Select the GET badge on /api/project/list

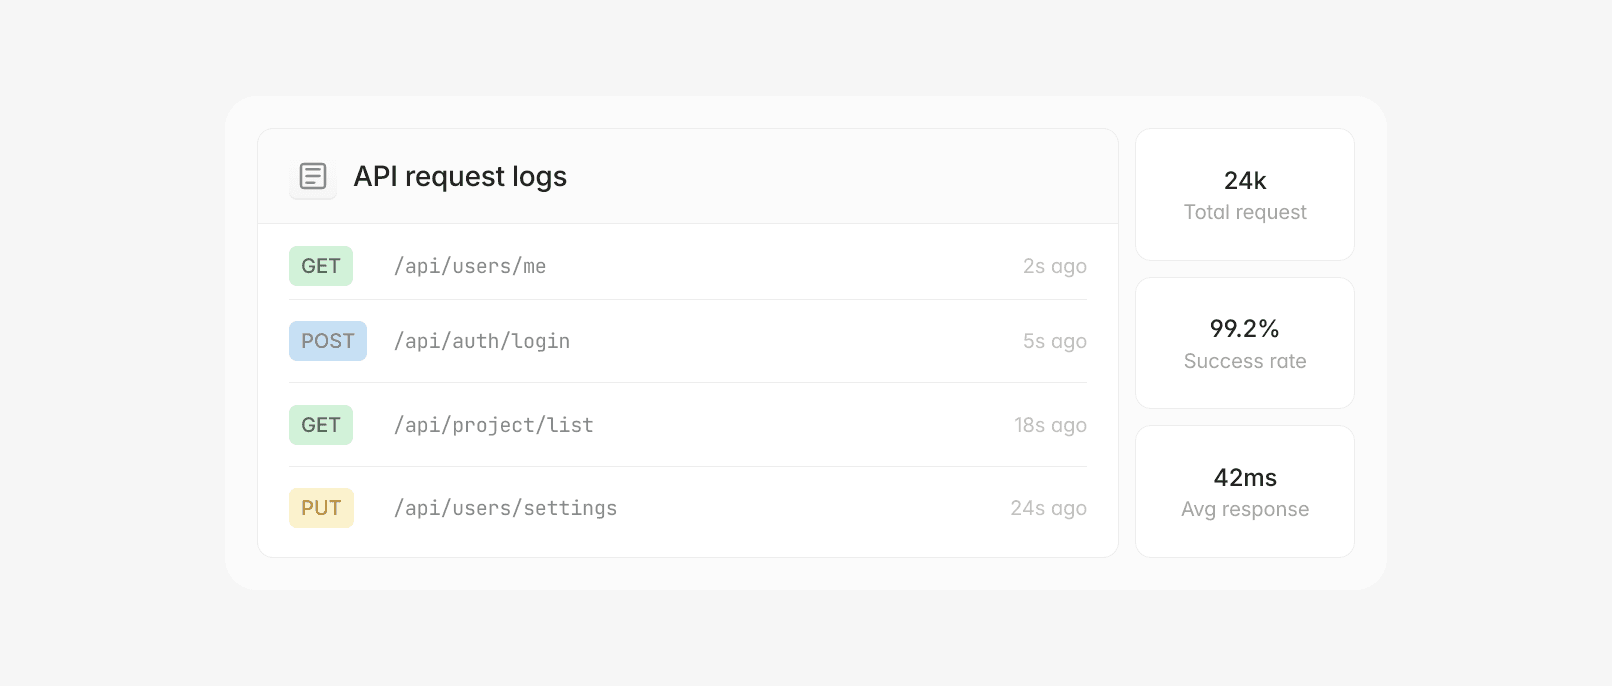click(320, 424)
